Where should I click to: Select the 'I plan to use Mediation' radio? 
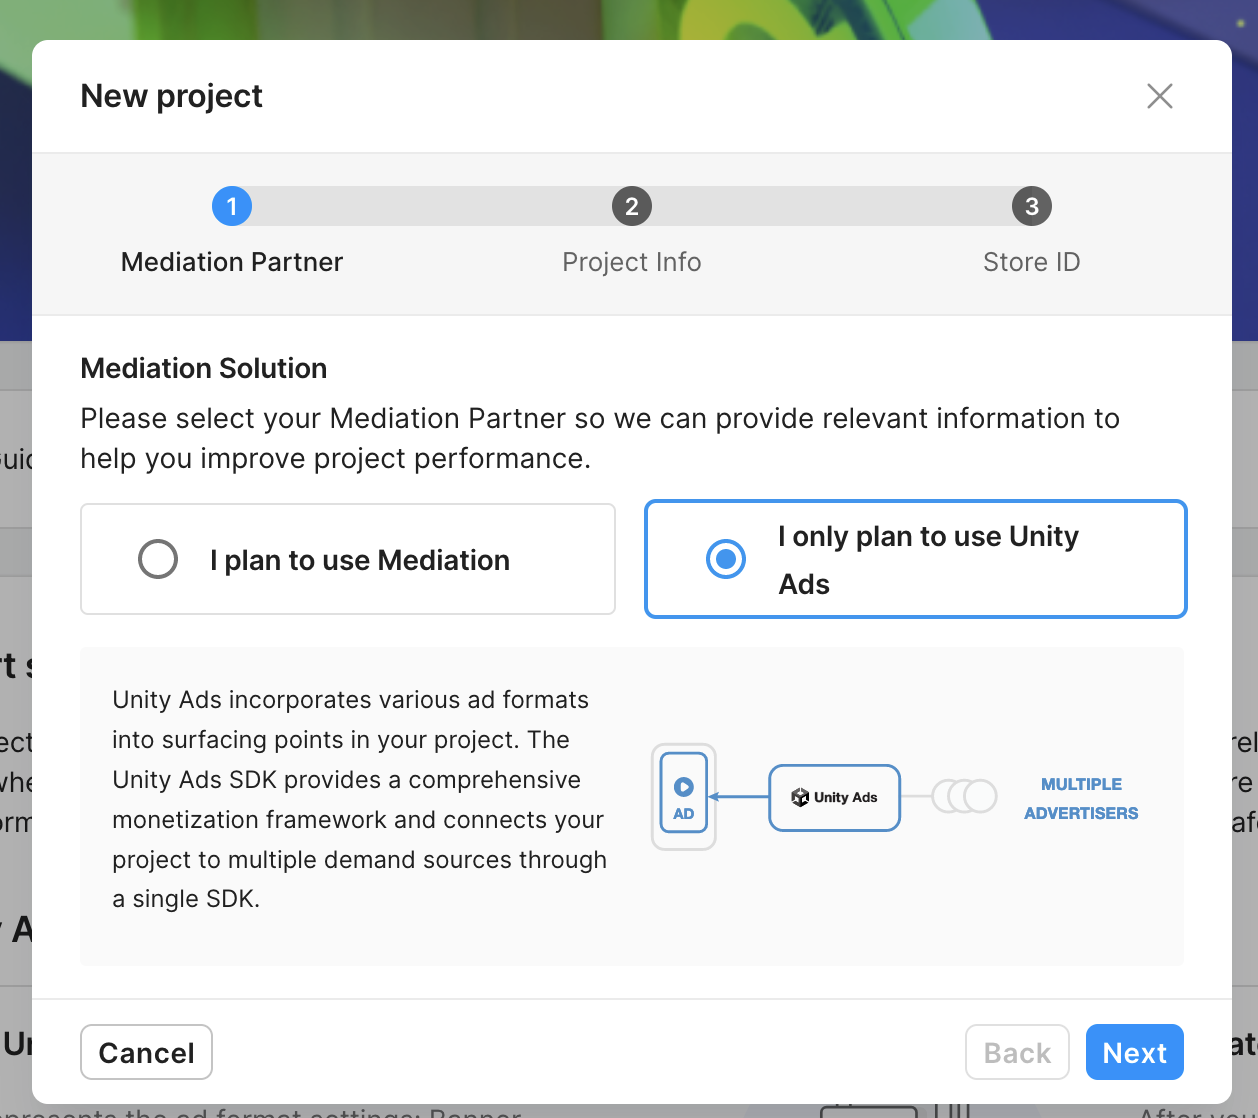coord(158,559)
